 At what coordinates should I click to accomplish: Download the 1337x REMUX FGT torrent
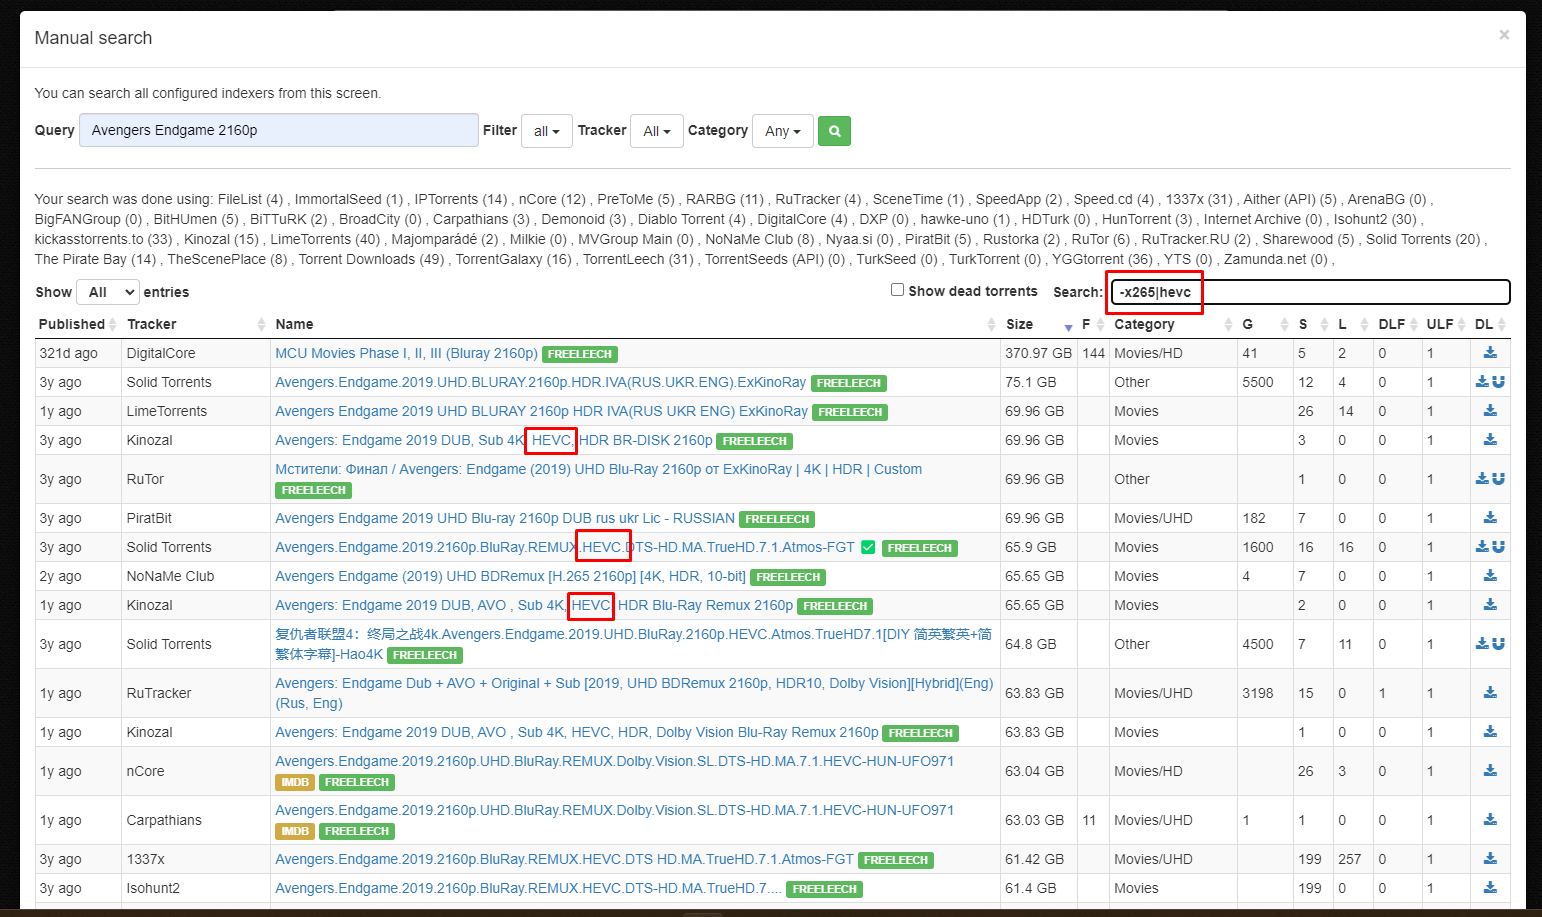pos(1490,858)
